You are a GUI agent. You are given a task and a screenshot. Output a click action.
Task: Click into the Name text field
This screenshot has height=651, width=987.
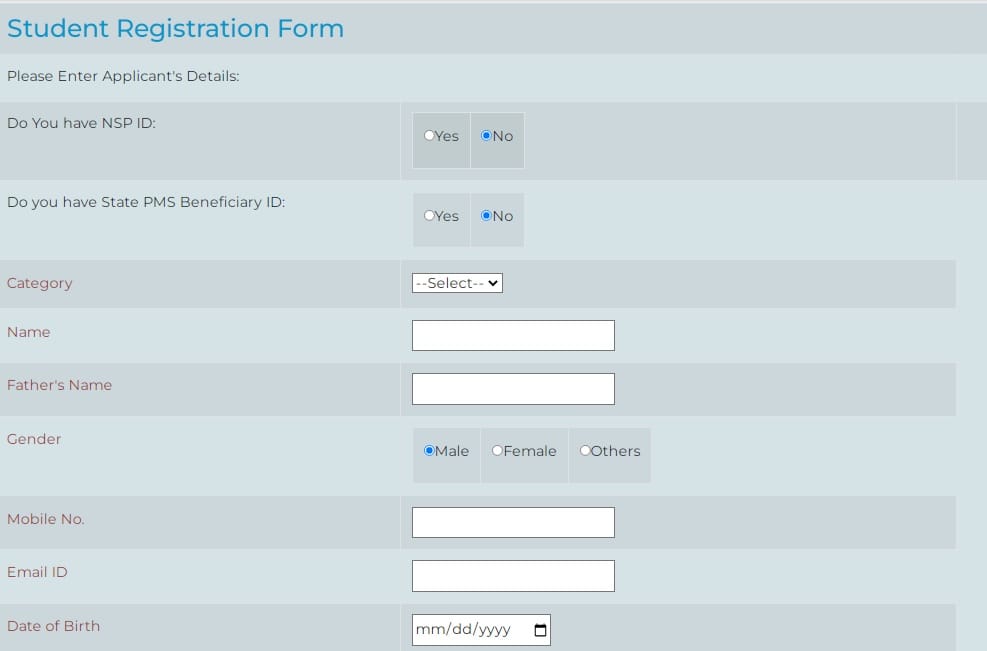coord(513,336)
